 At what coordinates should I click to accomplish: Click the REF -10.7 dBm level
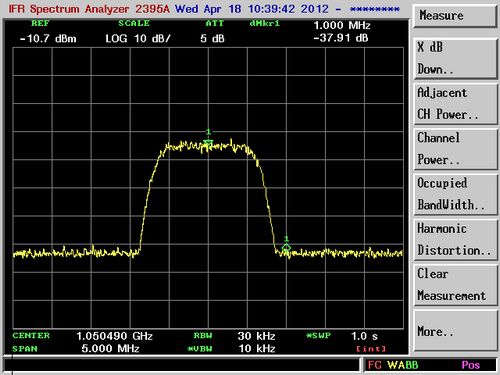(x=48, y=39)
